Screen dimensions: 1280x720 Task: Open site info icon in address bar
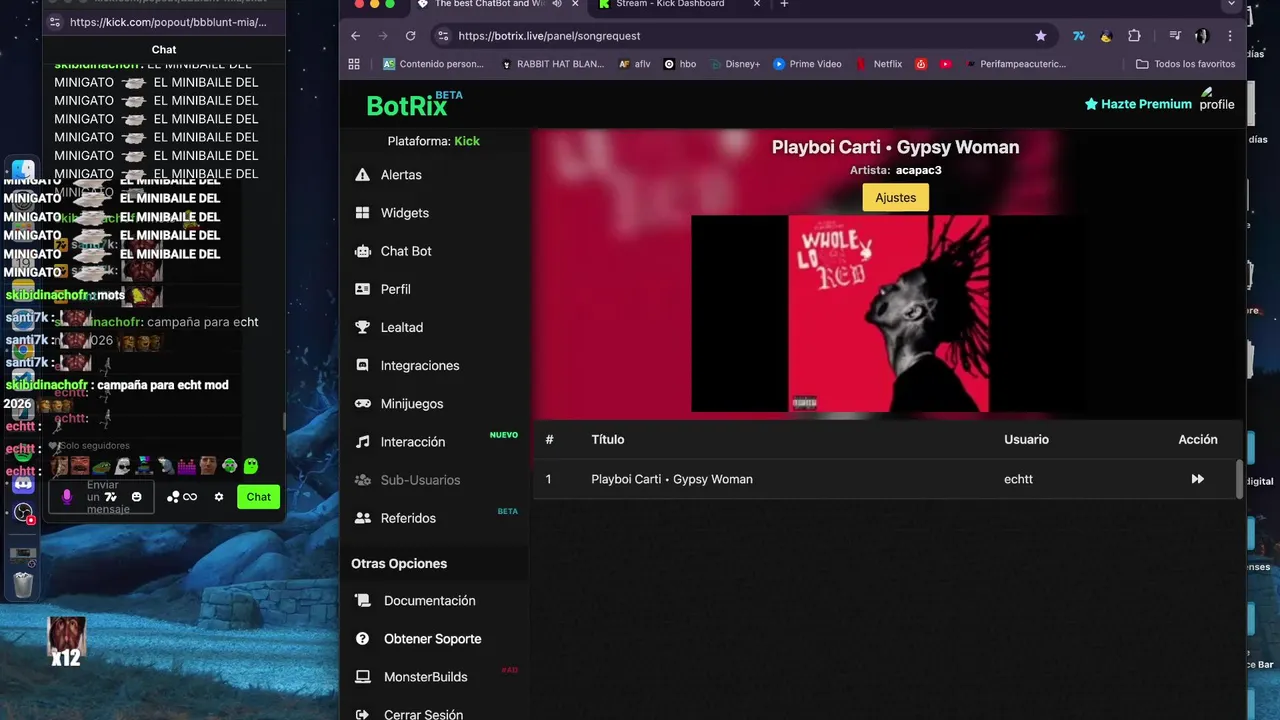[x=444, y=36]
